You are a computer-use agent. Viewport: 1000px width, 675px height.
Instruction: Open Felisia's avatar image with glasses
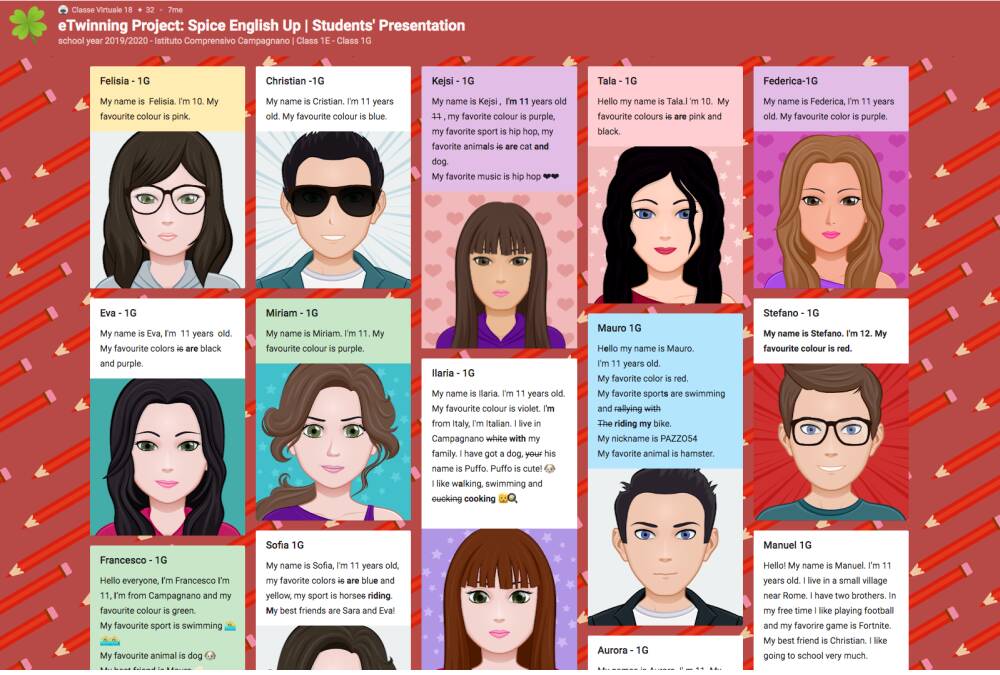click(167, 210)
